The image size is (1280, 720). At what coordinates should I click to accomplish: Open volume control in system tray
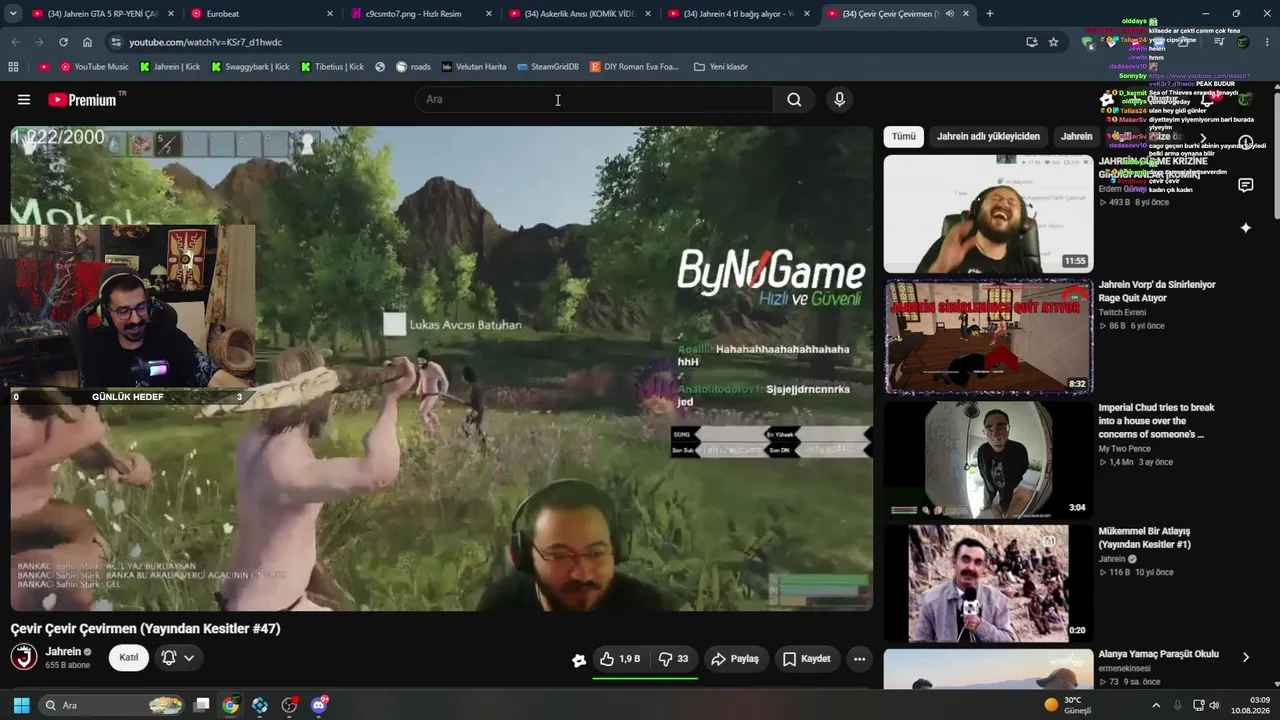click(1215, 705)
